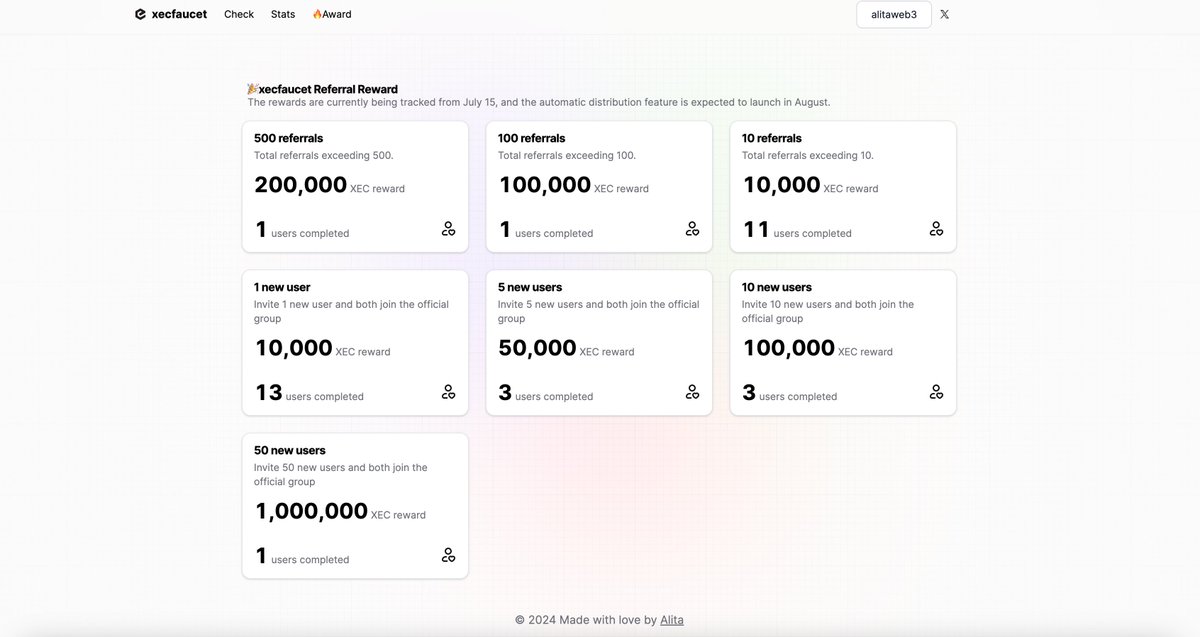Select the 10 new users card title
The width and height of the screenshot is (1200, 637).
point(777,287)
